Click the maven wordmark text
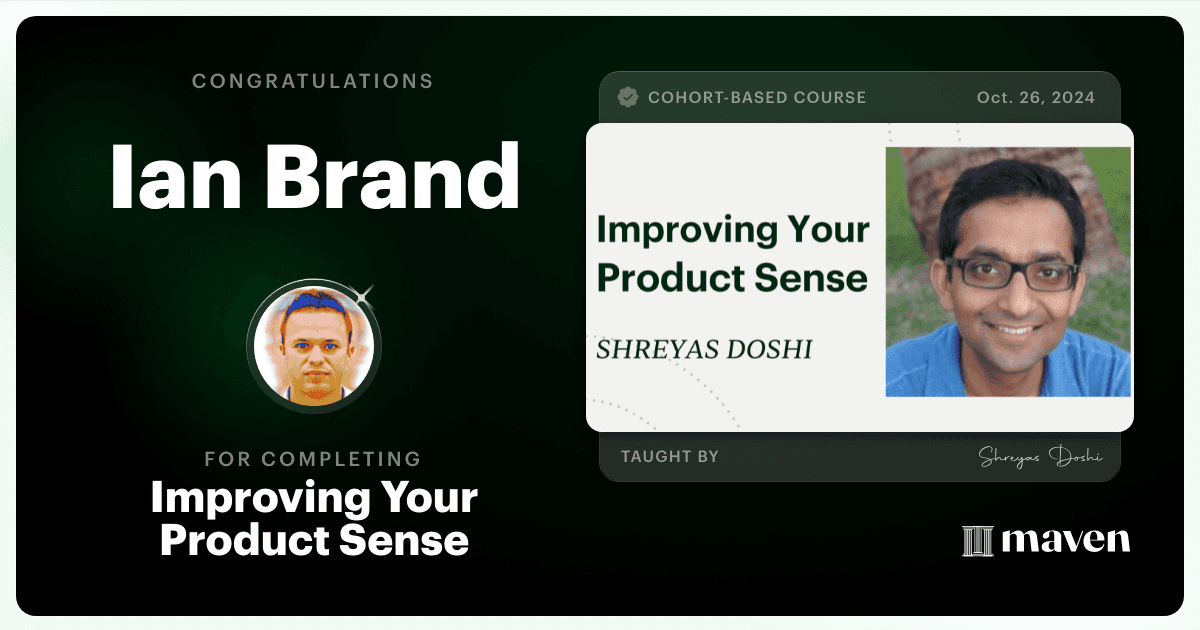The width and height of the screenshot is (1200, 630). coord(1066,541)
